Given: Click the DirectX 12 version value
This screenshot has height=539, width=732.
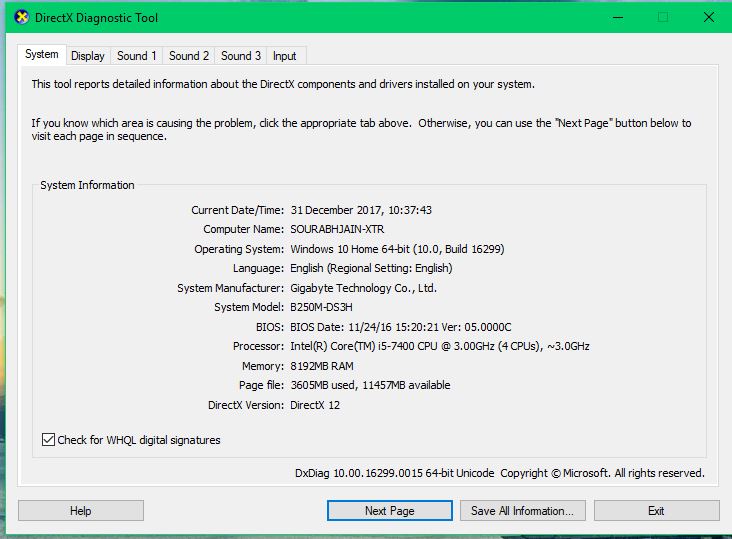Looking at the screenshot, I should tap(315, 405).
